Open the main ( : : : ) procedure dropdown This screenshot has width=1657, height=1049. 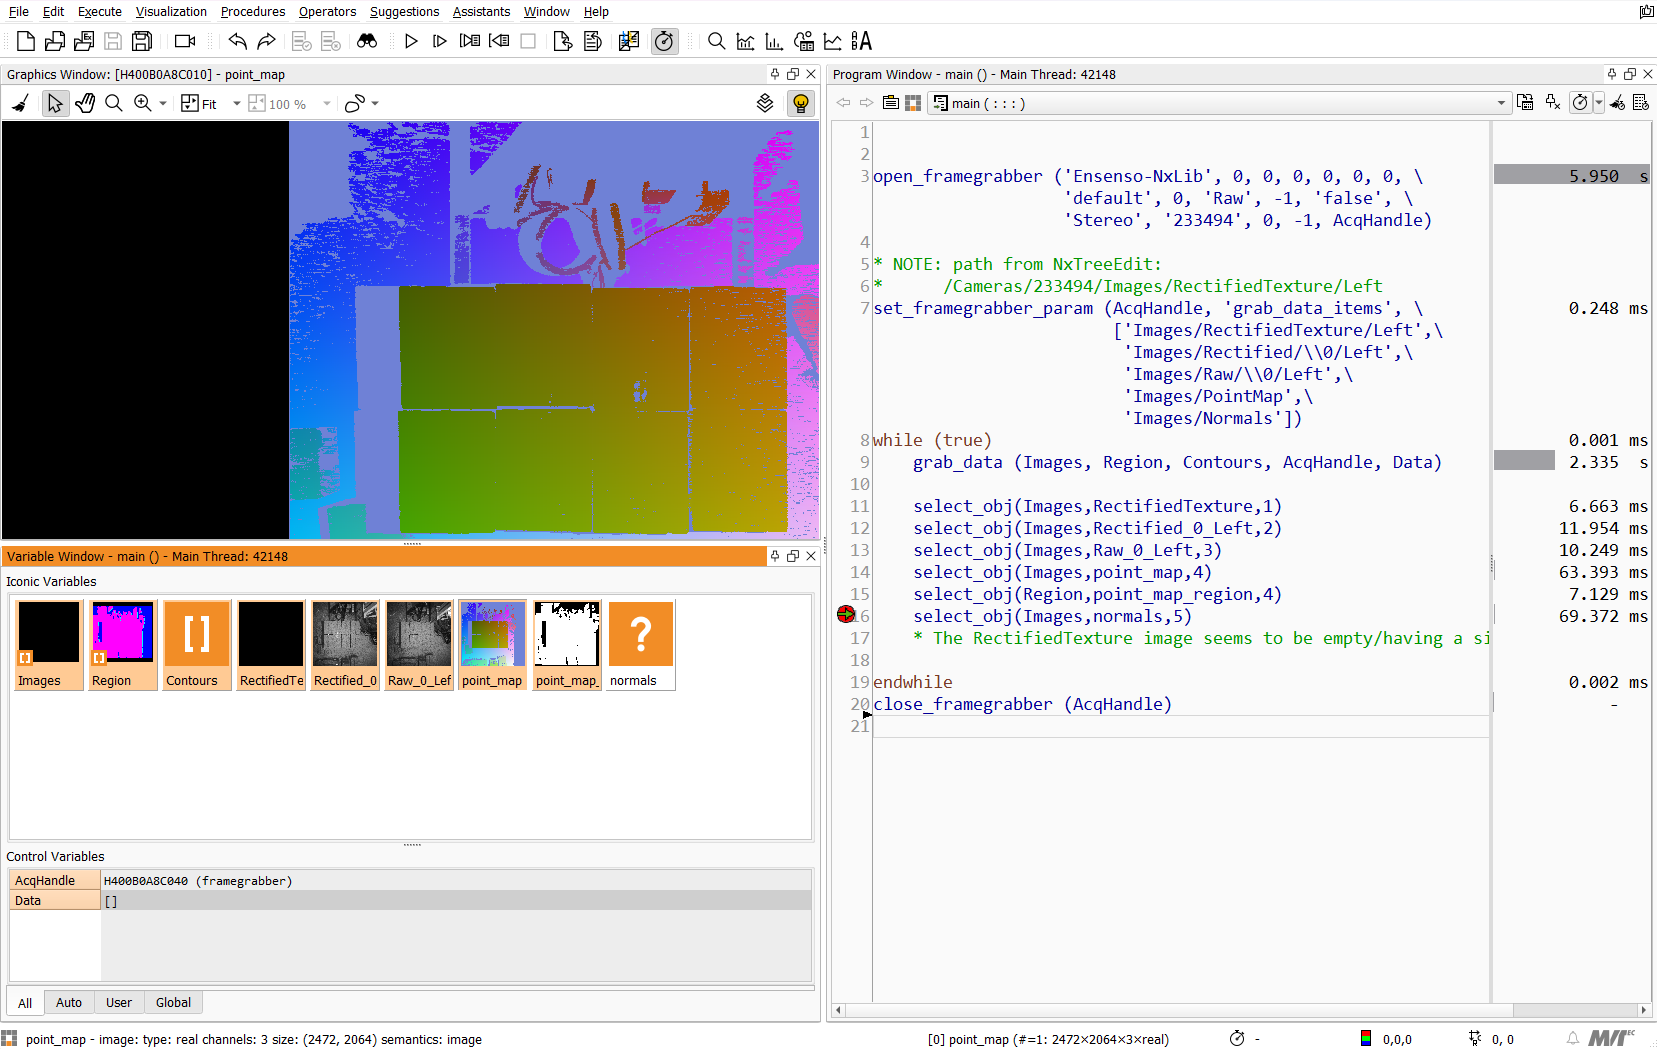[x=1219, y=103]
